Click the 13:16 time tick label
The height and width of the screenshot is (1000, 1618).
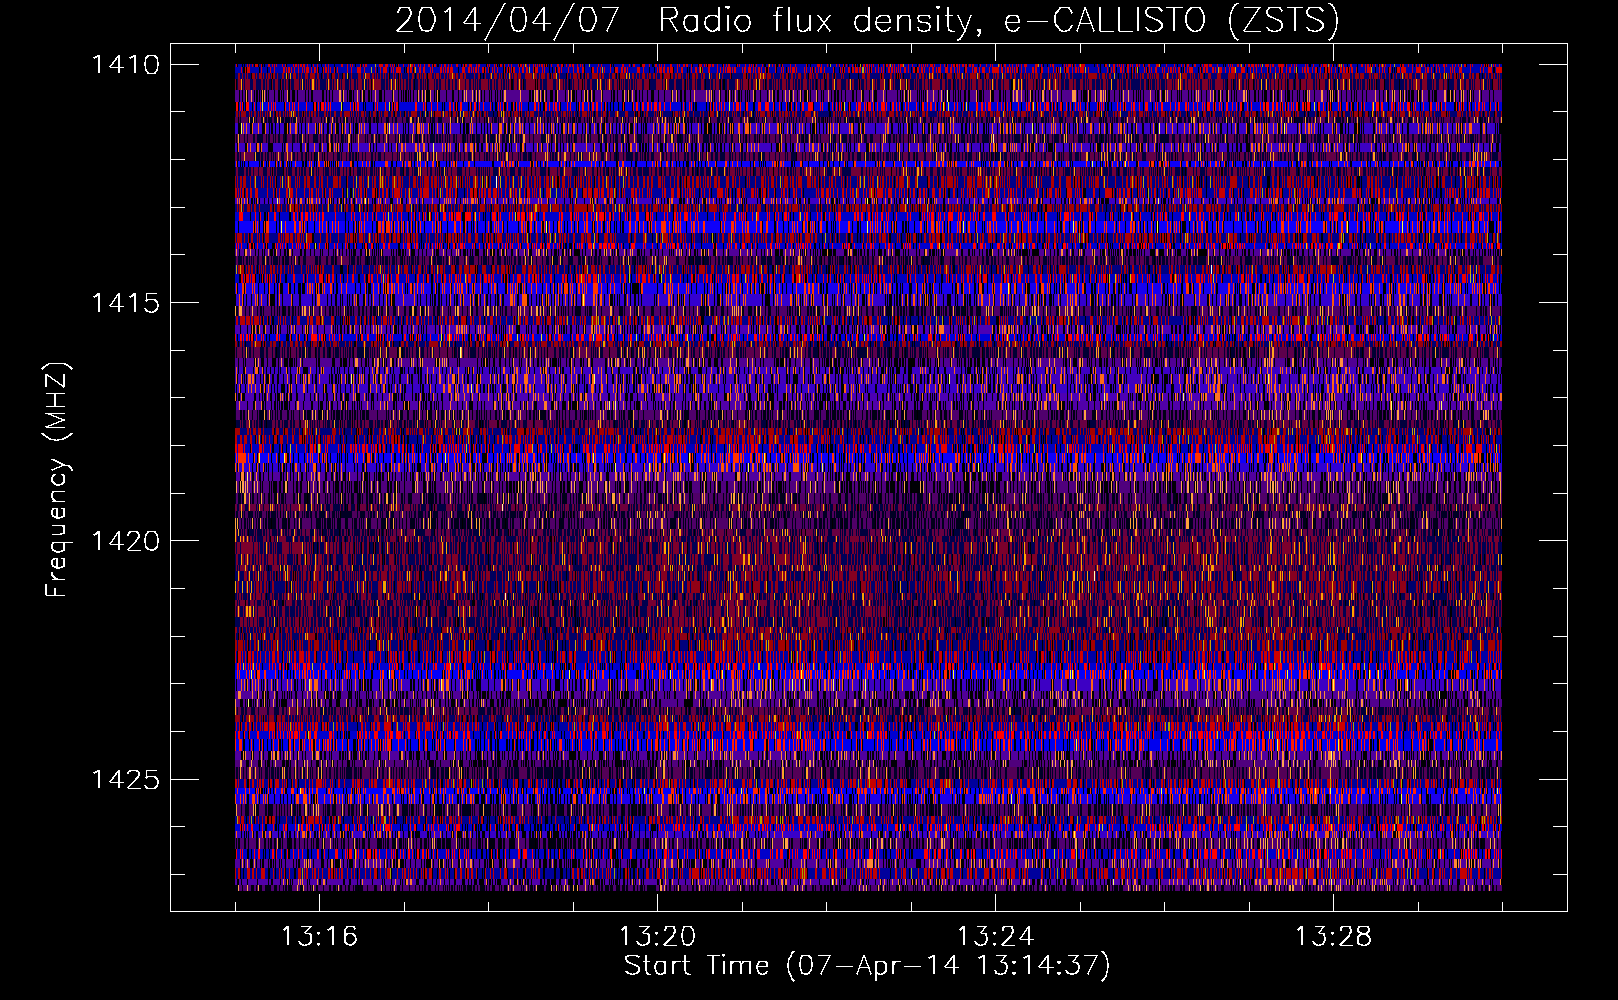319,937
